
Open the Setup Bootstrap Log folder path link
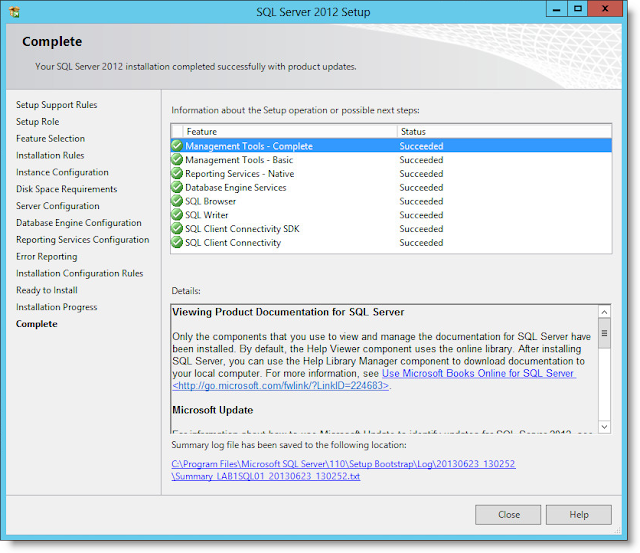pos(343,464)
